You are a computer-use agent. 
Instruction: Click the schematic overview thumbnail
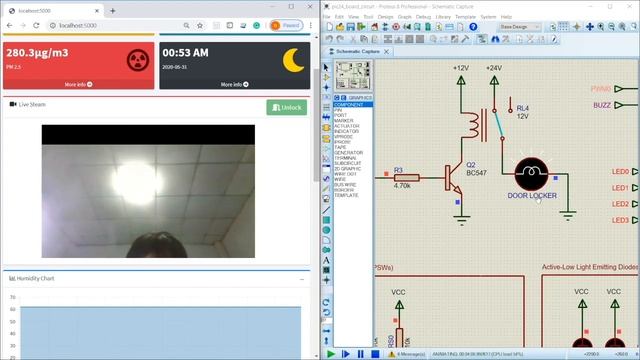(x=353, y=76)
